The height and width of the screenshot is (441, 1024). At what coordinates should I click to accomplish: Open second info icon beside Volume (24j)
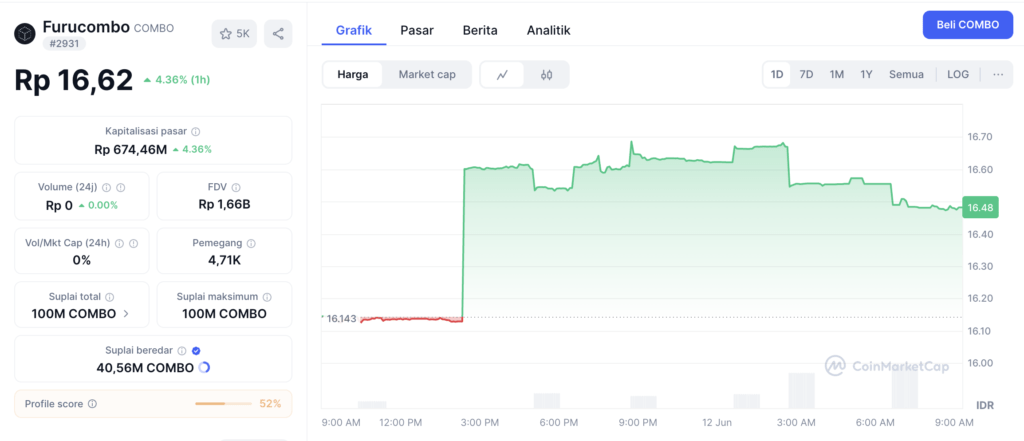tap(120, 188)
